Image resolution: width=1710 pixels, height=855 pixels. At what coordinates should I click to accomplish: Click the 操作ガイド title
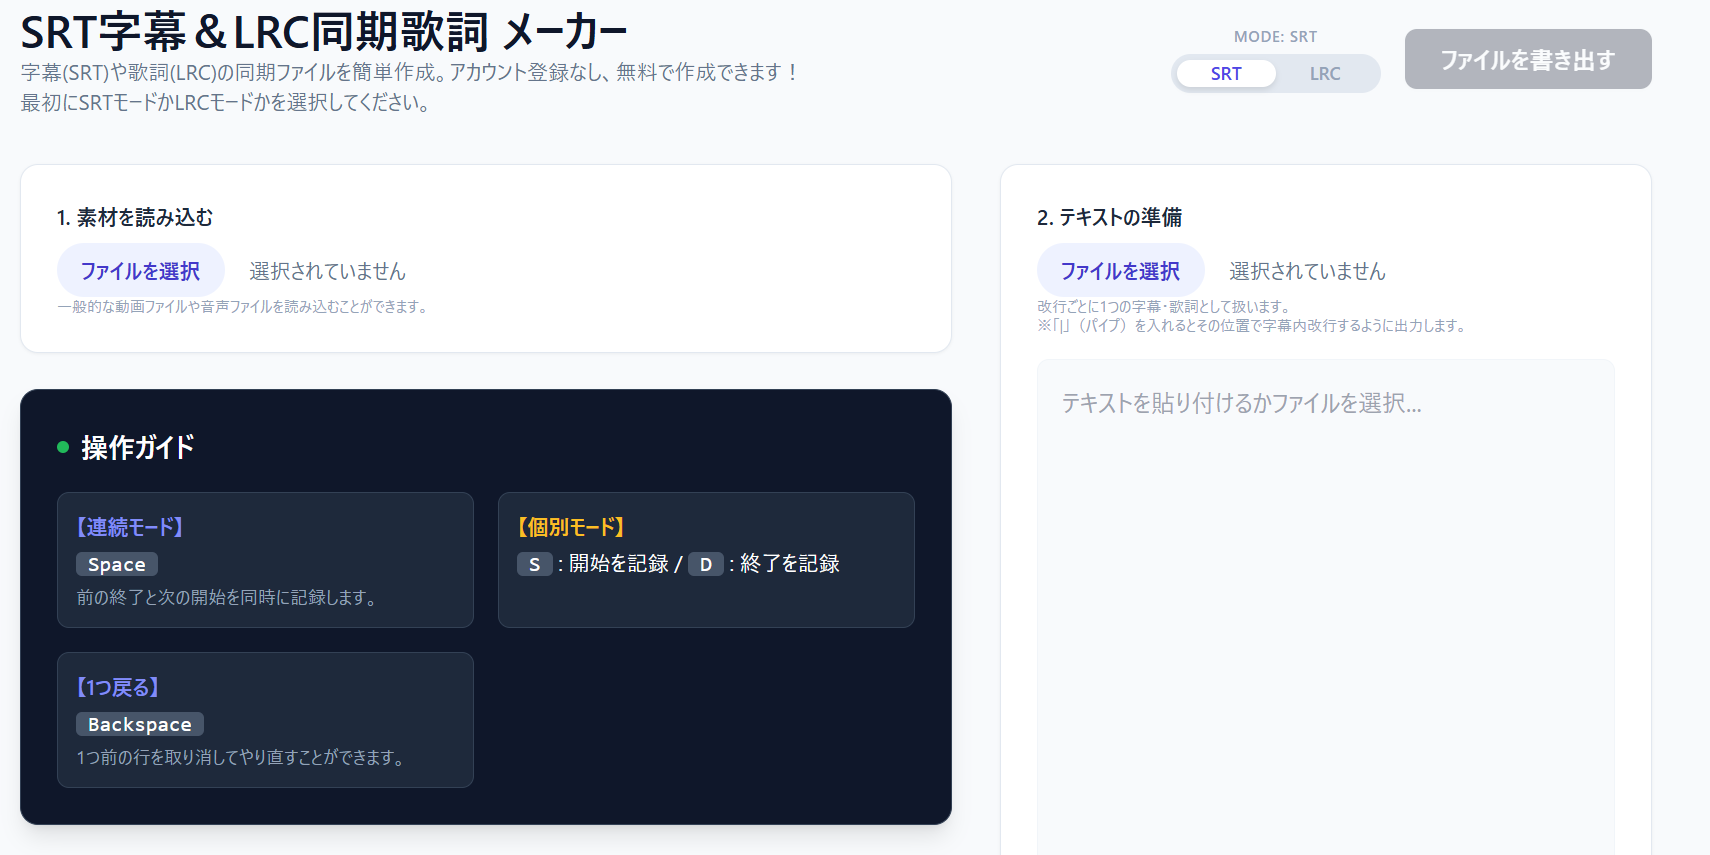click(138, 447)
